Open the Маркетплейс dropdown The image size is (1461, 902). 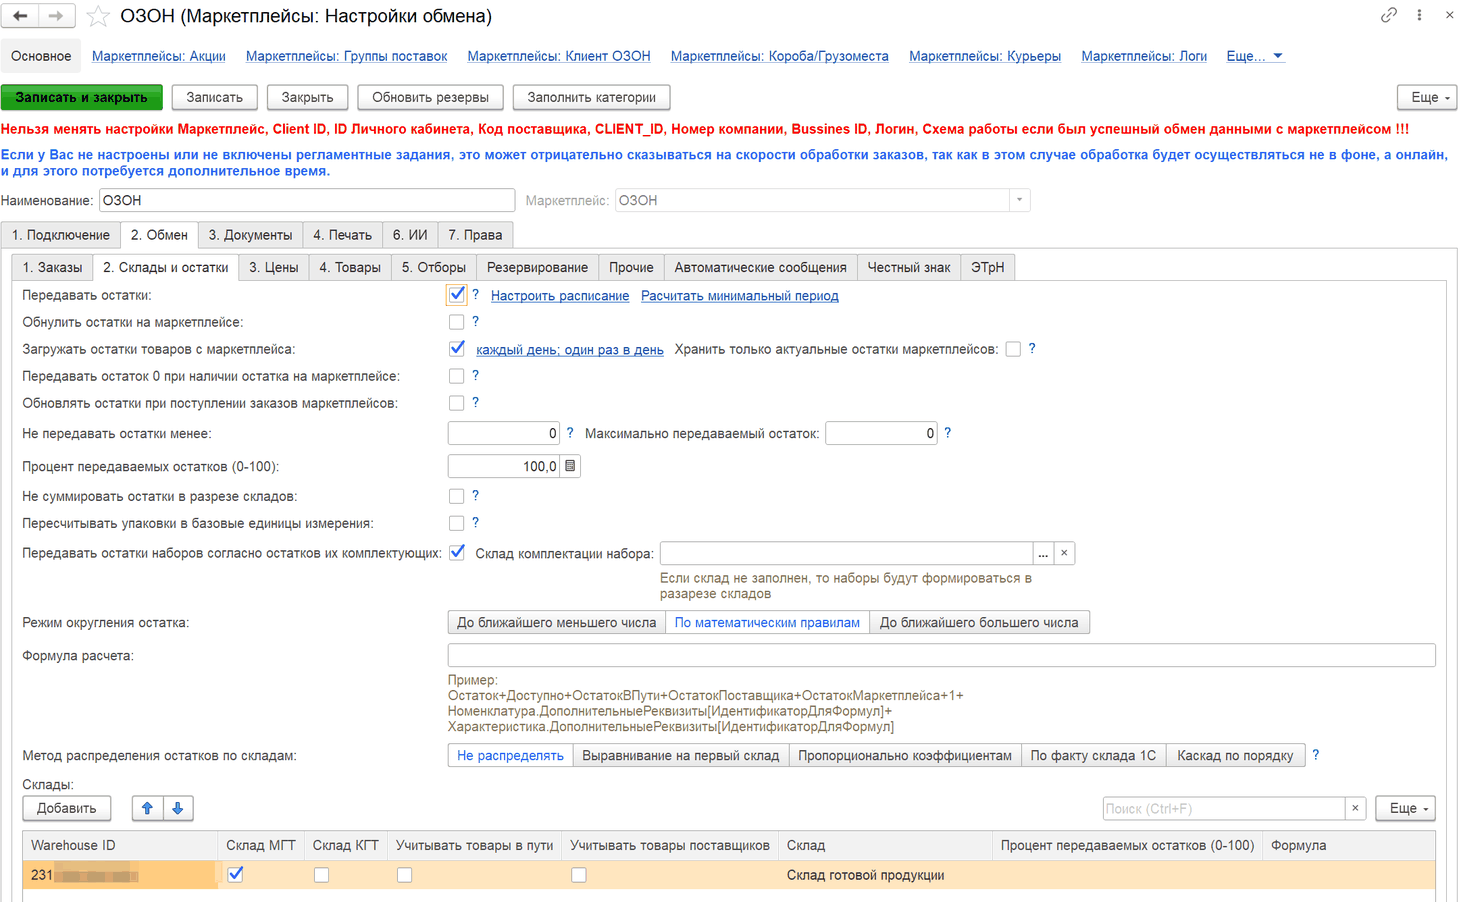pos(1019,200)
